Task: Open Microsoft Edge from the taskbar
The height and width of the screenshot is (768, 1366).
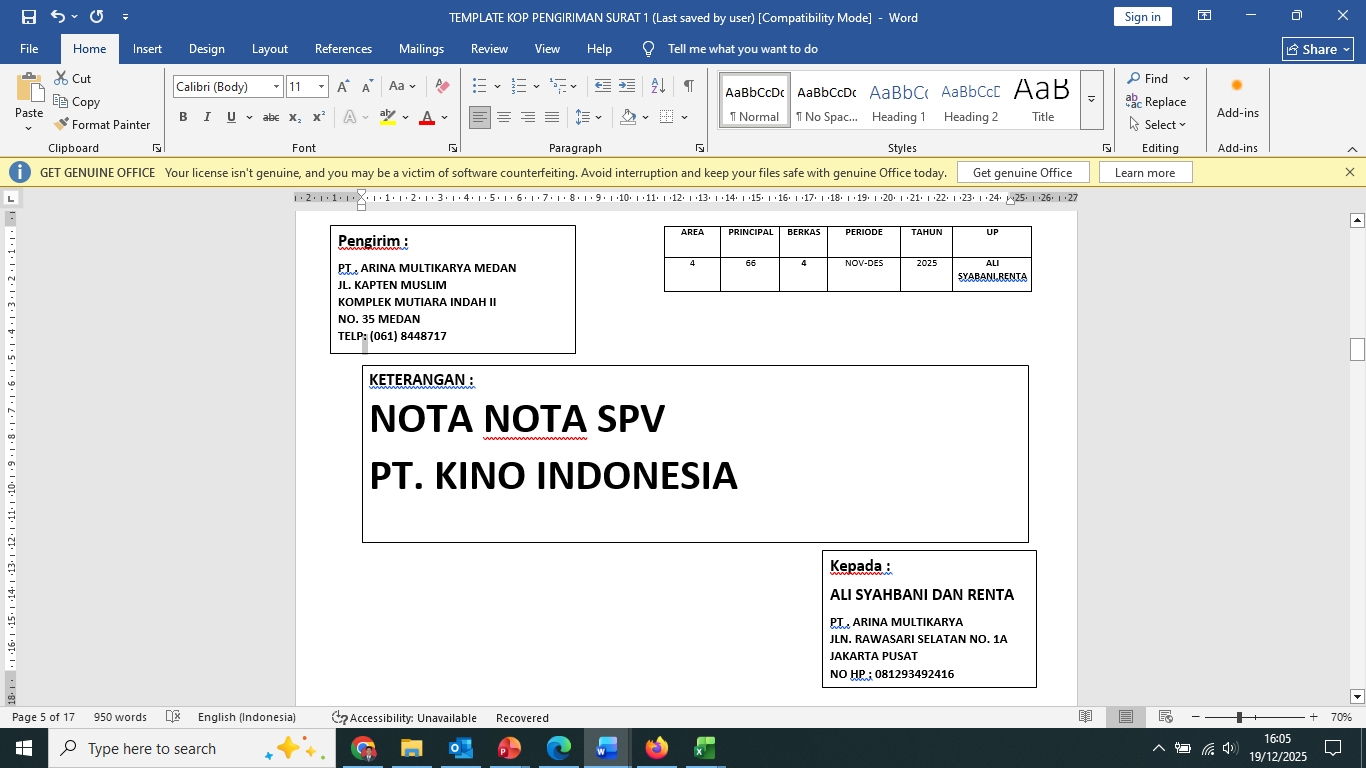Action: [558, 748]
